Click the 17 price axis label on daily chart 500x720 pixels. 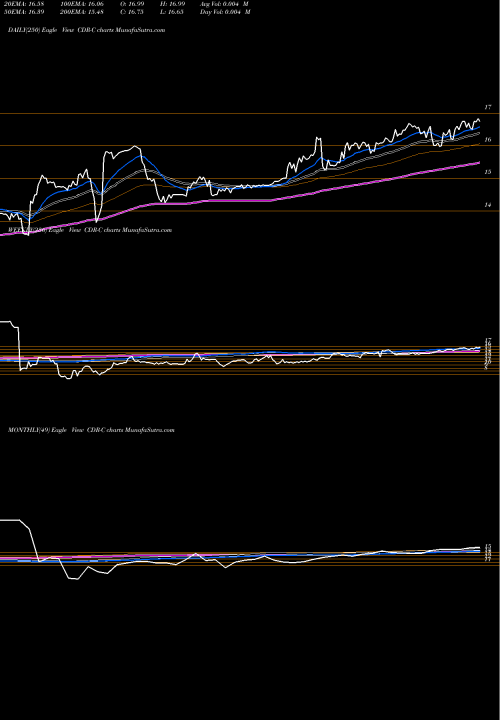[x=488, y=107]
